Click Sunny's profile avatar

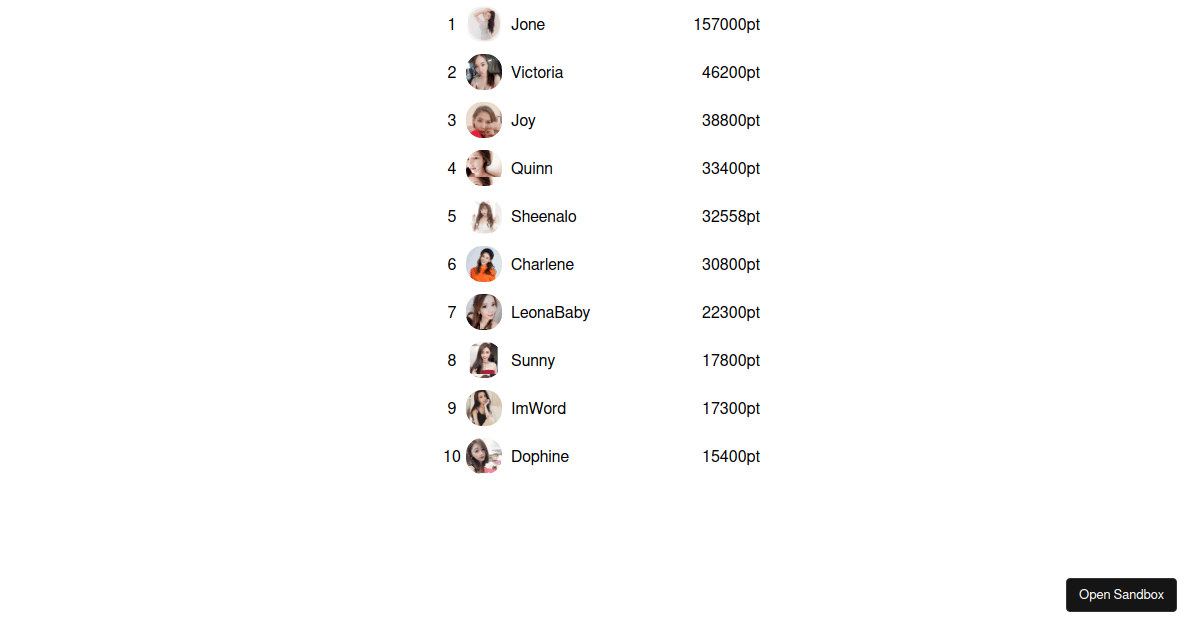[484, 360]
